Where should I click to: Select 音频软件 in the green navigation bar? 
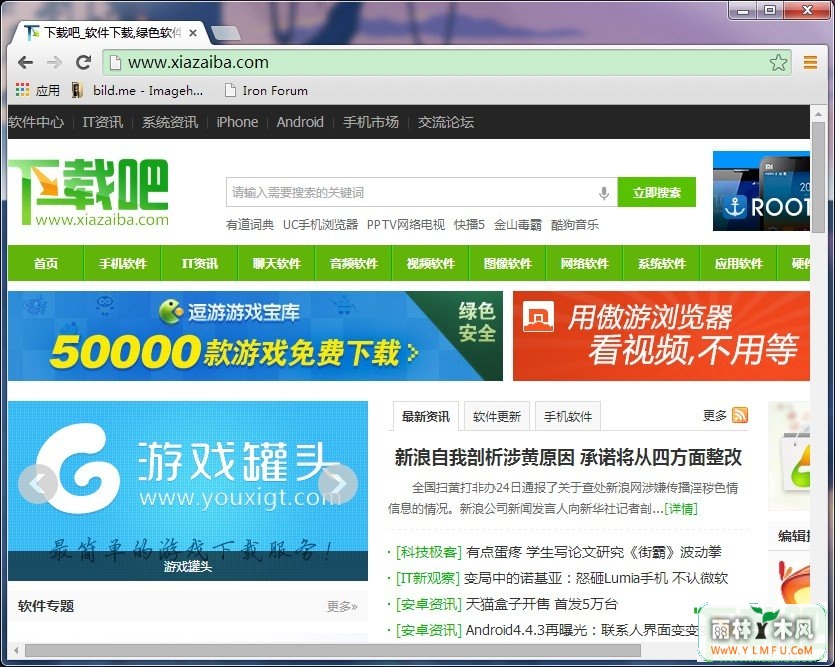[x=353, y=263]
